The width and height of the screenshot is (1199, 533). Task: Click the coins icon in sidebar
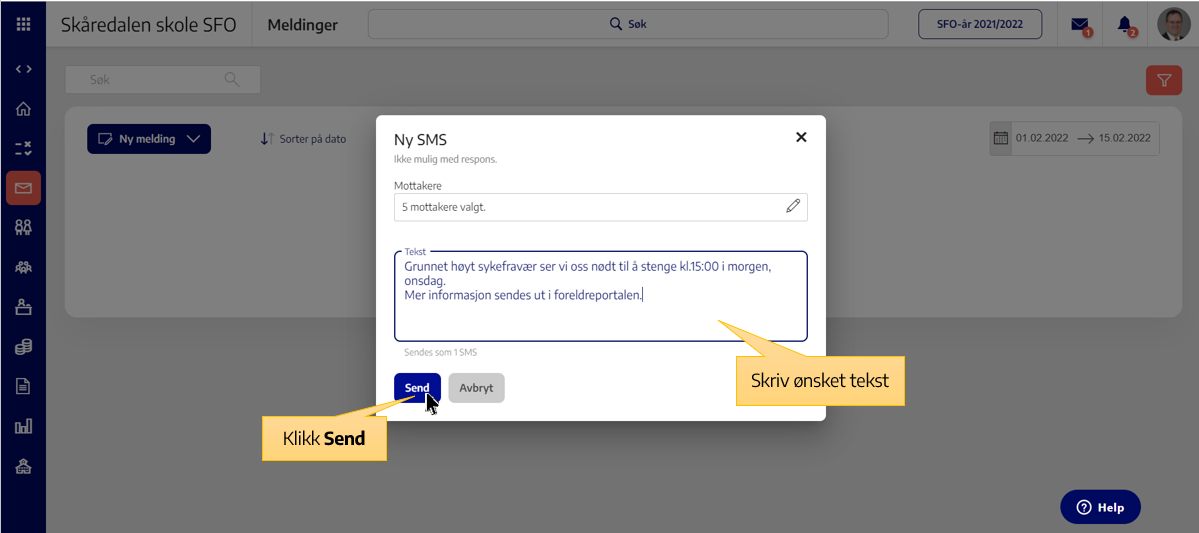point(23,347)
